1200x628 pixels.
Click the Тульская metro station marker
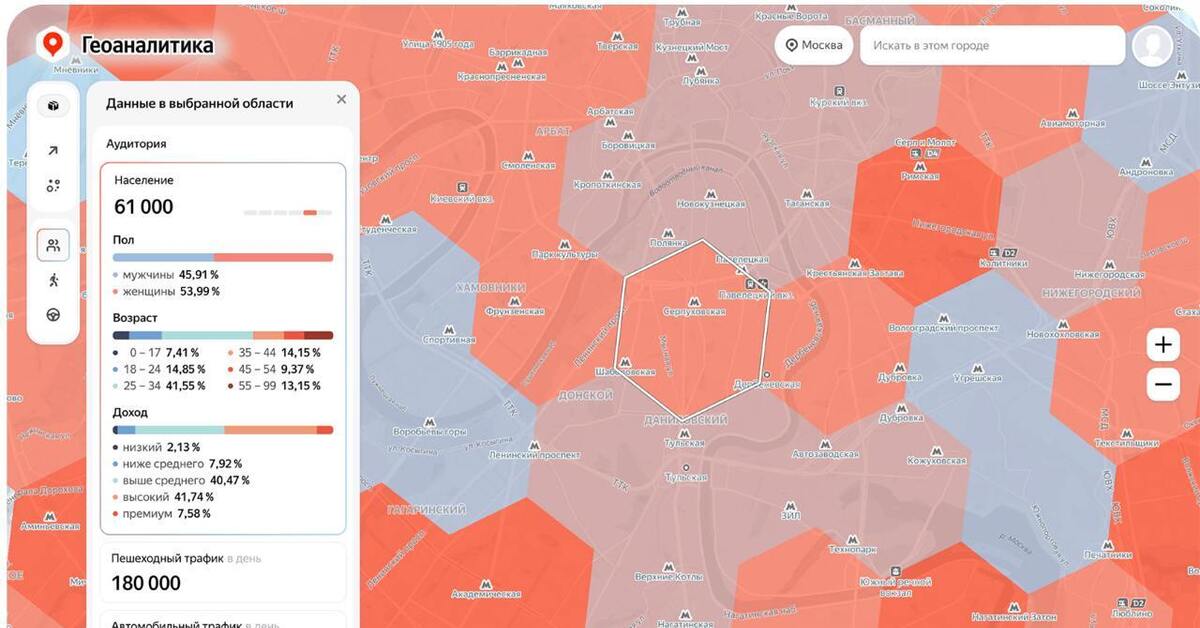click(x=685, y=432)
